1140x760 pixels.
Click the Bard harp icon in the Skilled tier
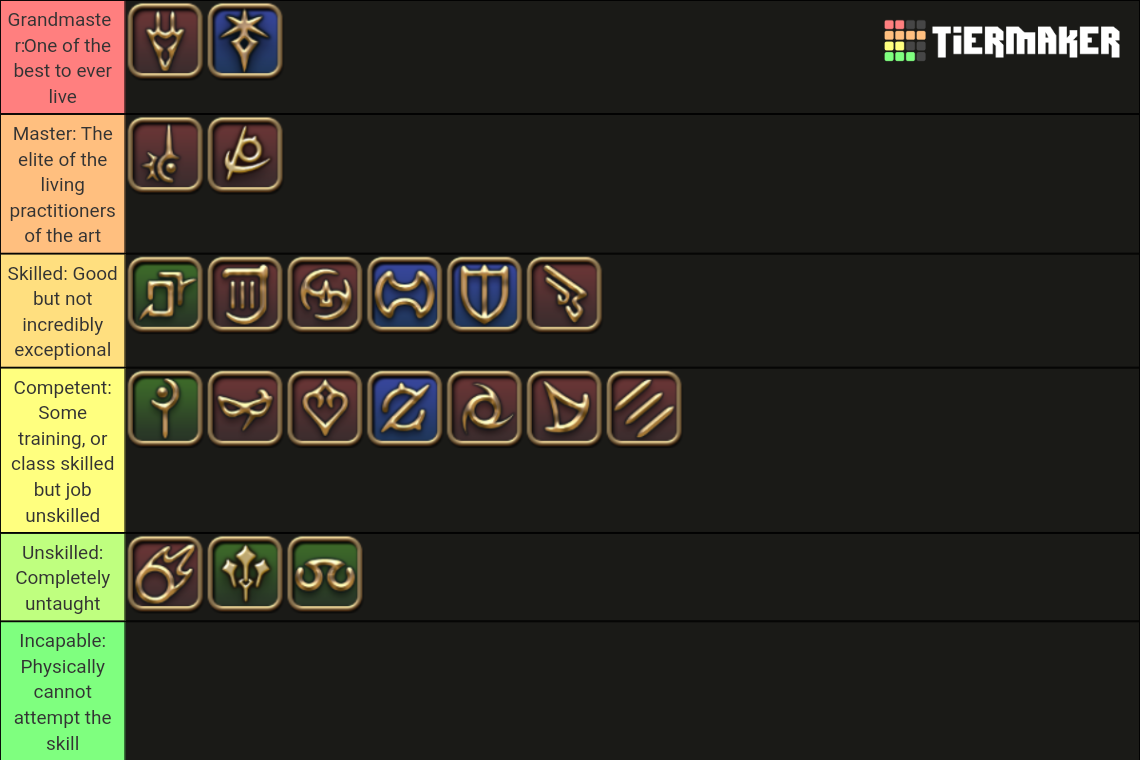245,293
